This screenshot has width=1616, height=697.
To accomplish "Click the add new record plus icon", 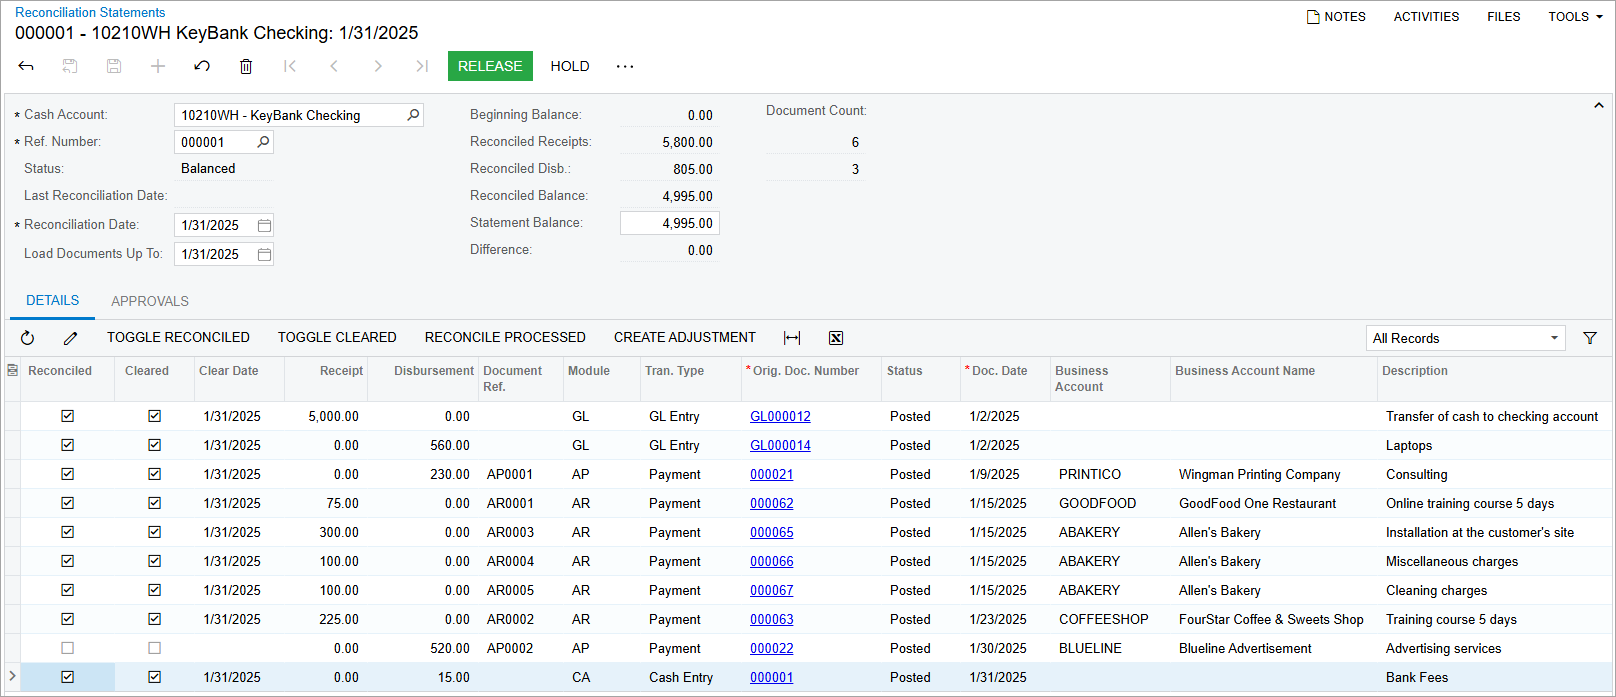I will point(158,66).
